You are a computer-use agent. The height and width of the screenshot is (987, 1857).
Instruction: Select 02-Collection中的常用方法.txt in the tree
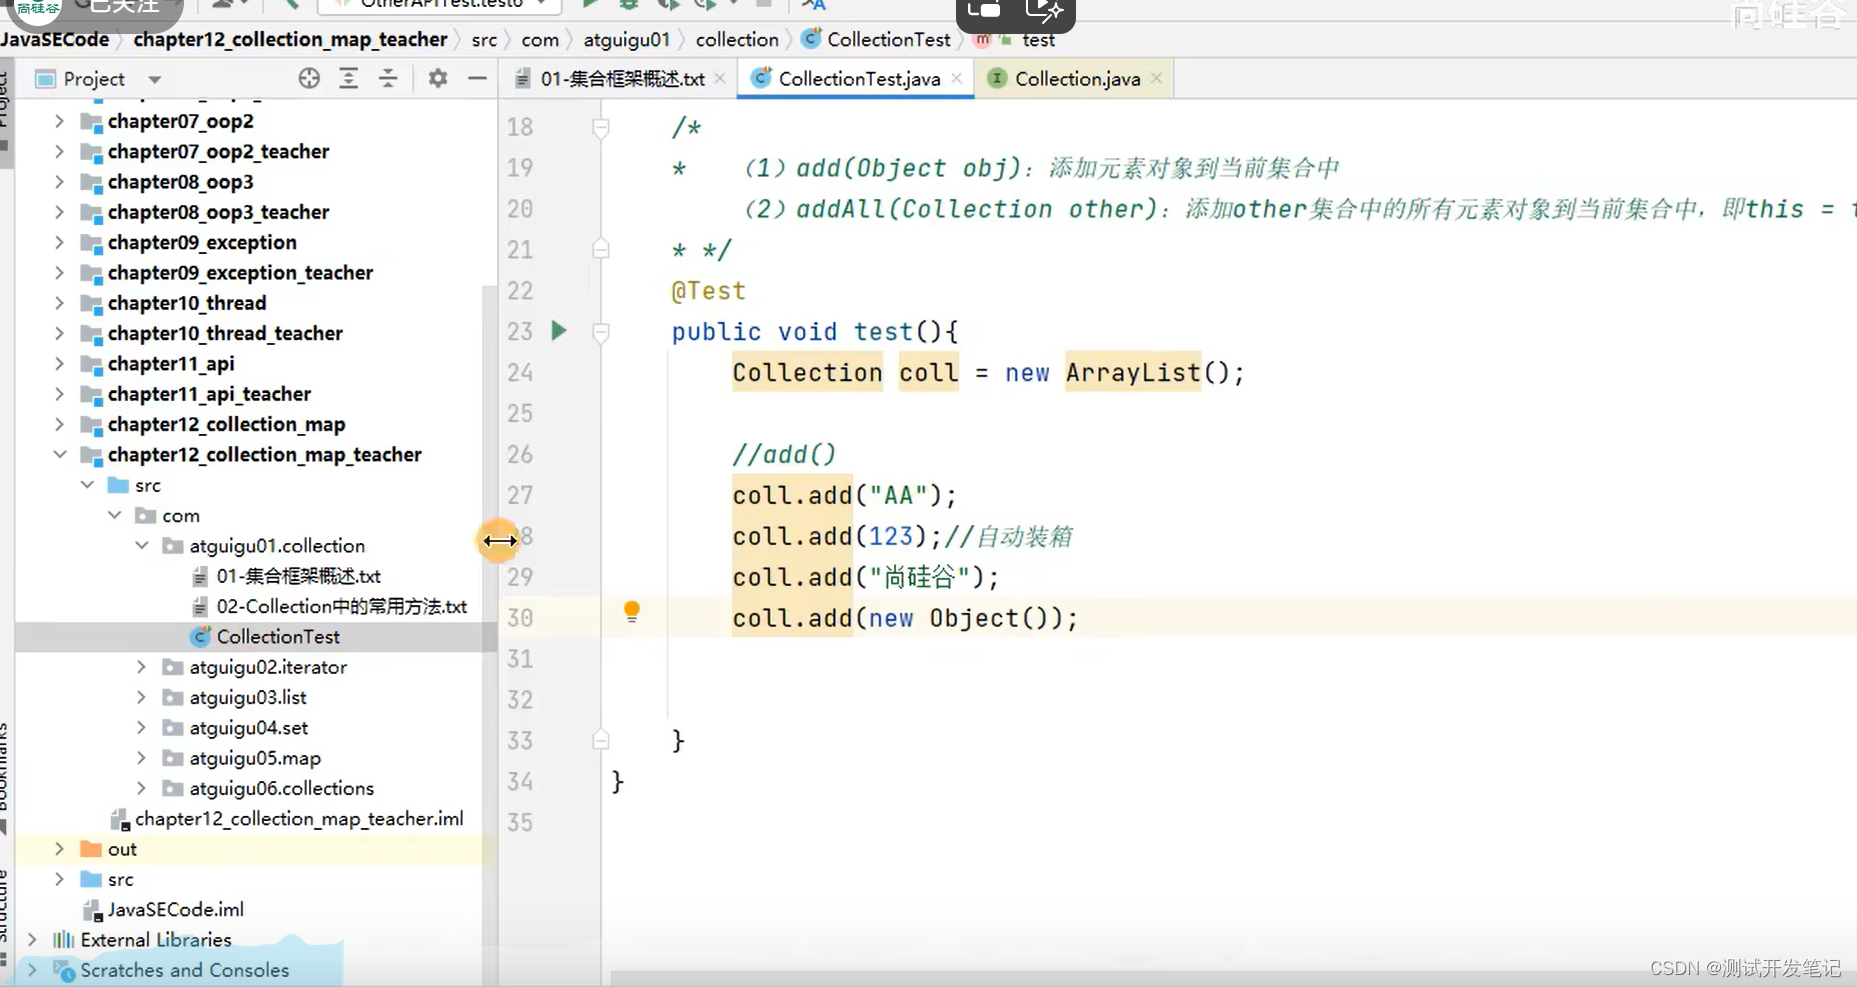pyautogui.click(x=342, y=606)
